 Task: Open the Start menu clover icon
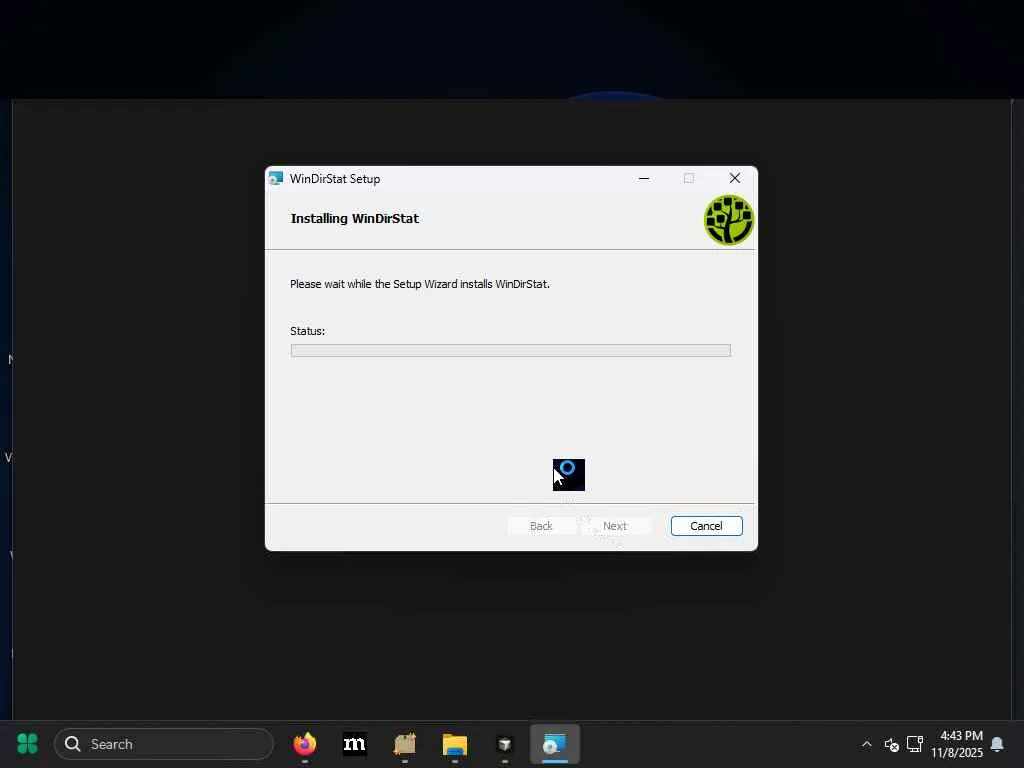click(x=27, y=743)
